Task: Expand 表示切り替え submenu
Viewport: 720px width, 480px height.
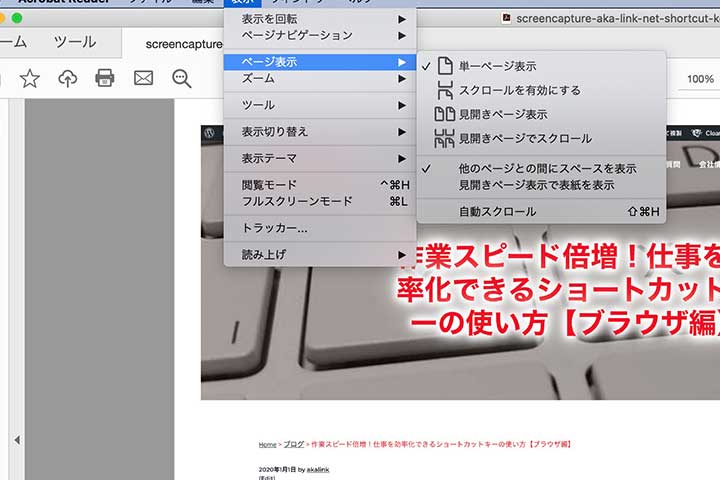Action: [x=320, y=132]
